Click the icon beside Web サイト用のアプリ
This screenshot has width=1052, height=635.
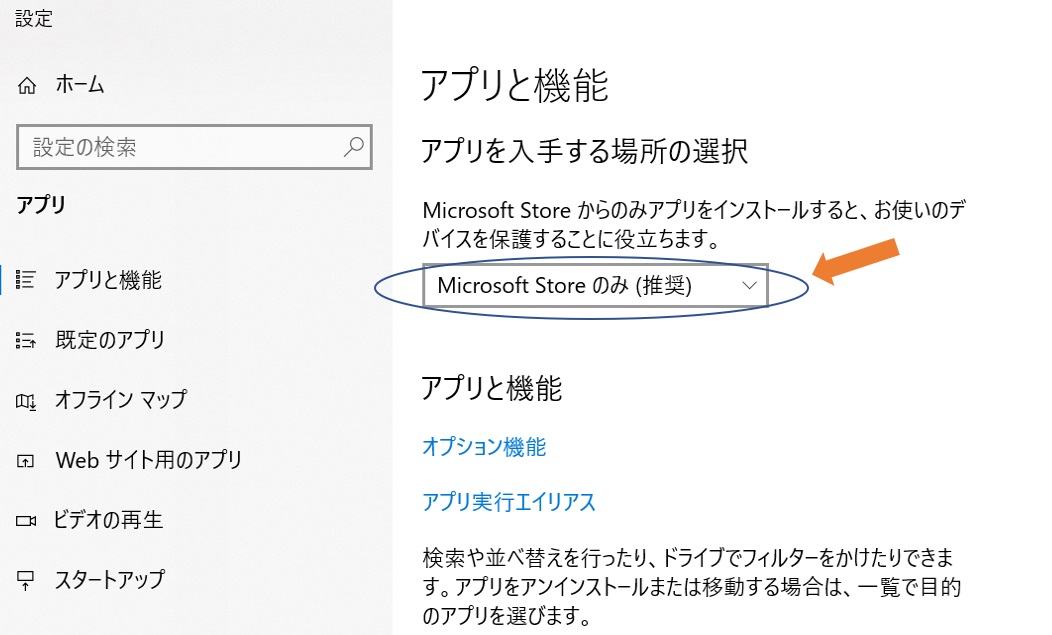27,461
